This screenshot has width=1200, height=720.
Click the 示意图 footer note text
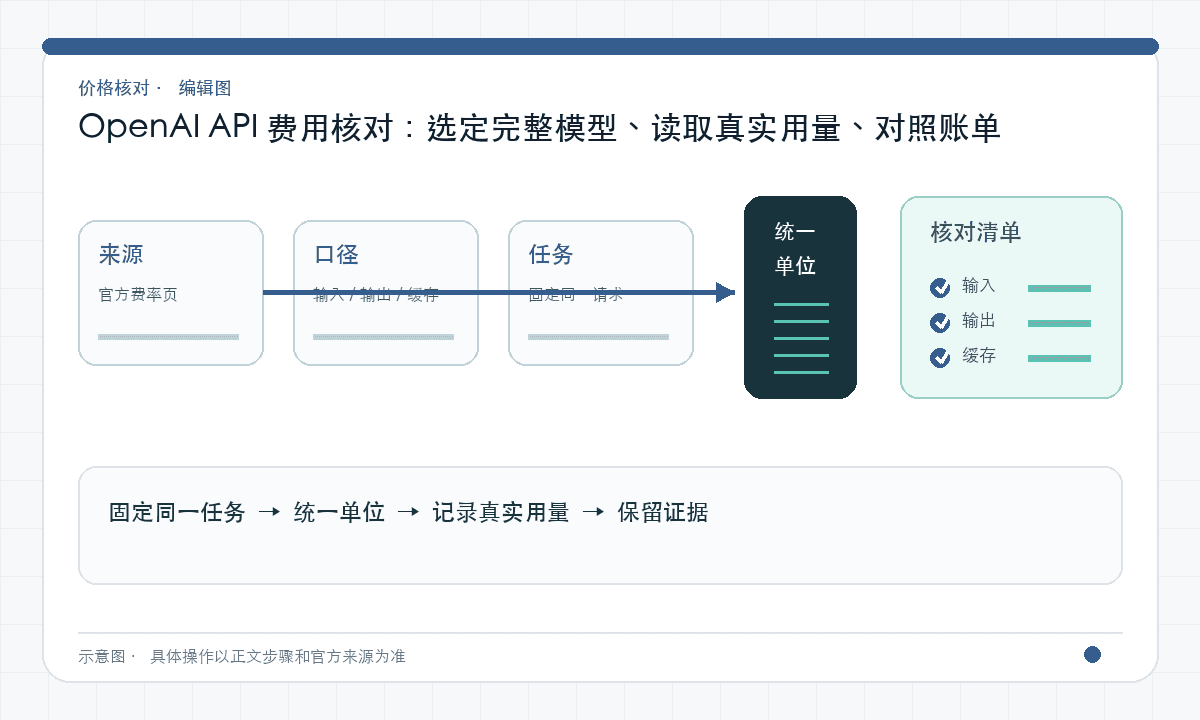coord(242,657)
